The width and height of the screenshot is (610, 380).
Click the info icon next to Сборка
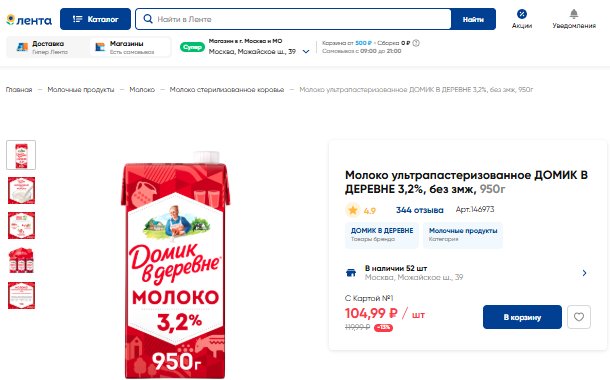[x=416, y=43]
